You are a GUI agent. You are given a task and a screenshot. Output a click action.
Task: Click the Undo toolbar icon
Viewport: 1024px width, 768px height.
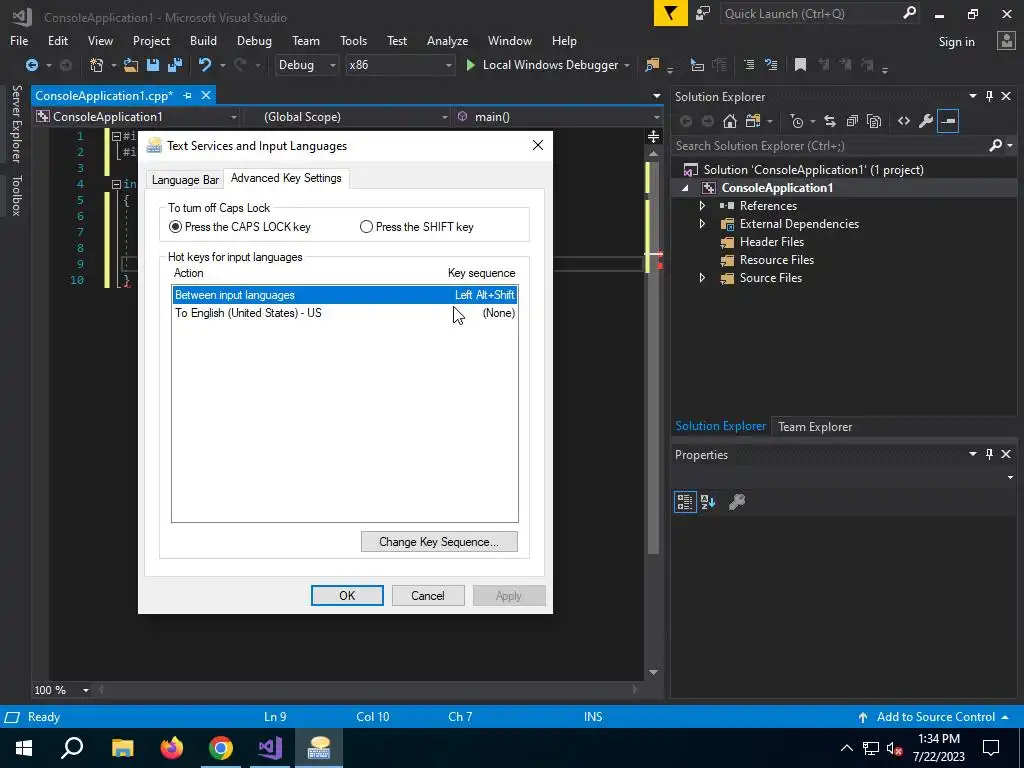[x=205, y=65]
